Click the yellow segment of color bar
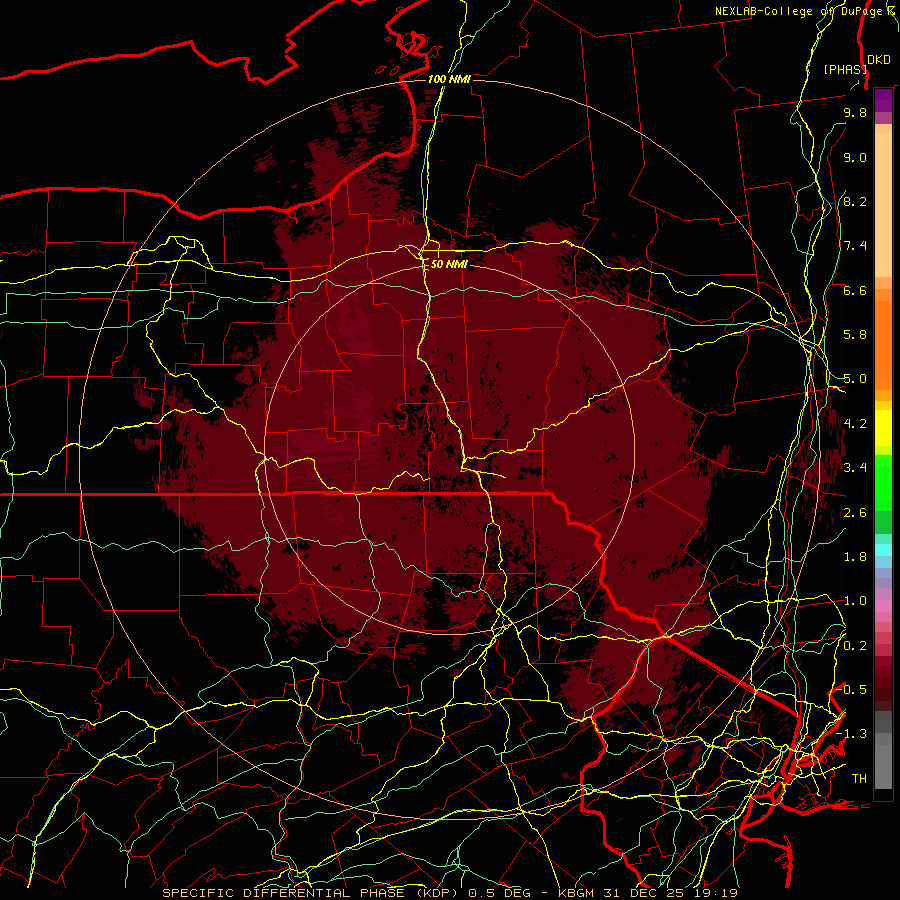 click(883, 428)
